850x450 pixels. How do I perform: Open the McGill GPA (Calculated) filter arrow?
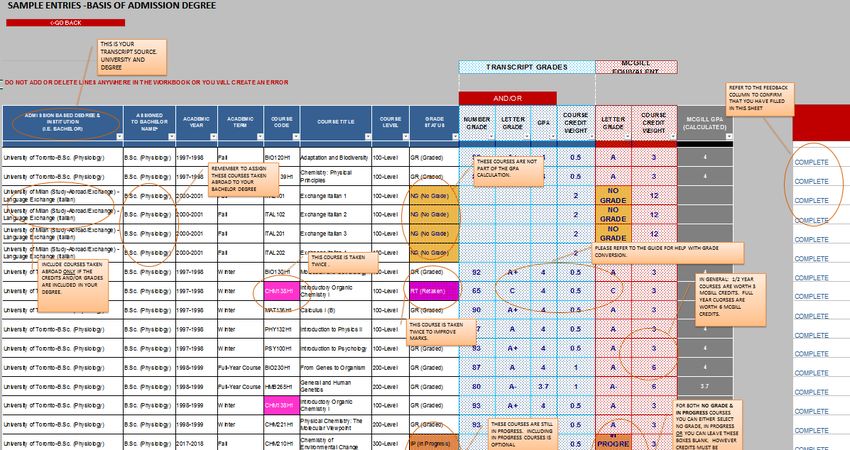tap(729, 137)
